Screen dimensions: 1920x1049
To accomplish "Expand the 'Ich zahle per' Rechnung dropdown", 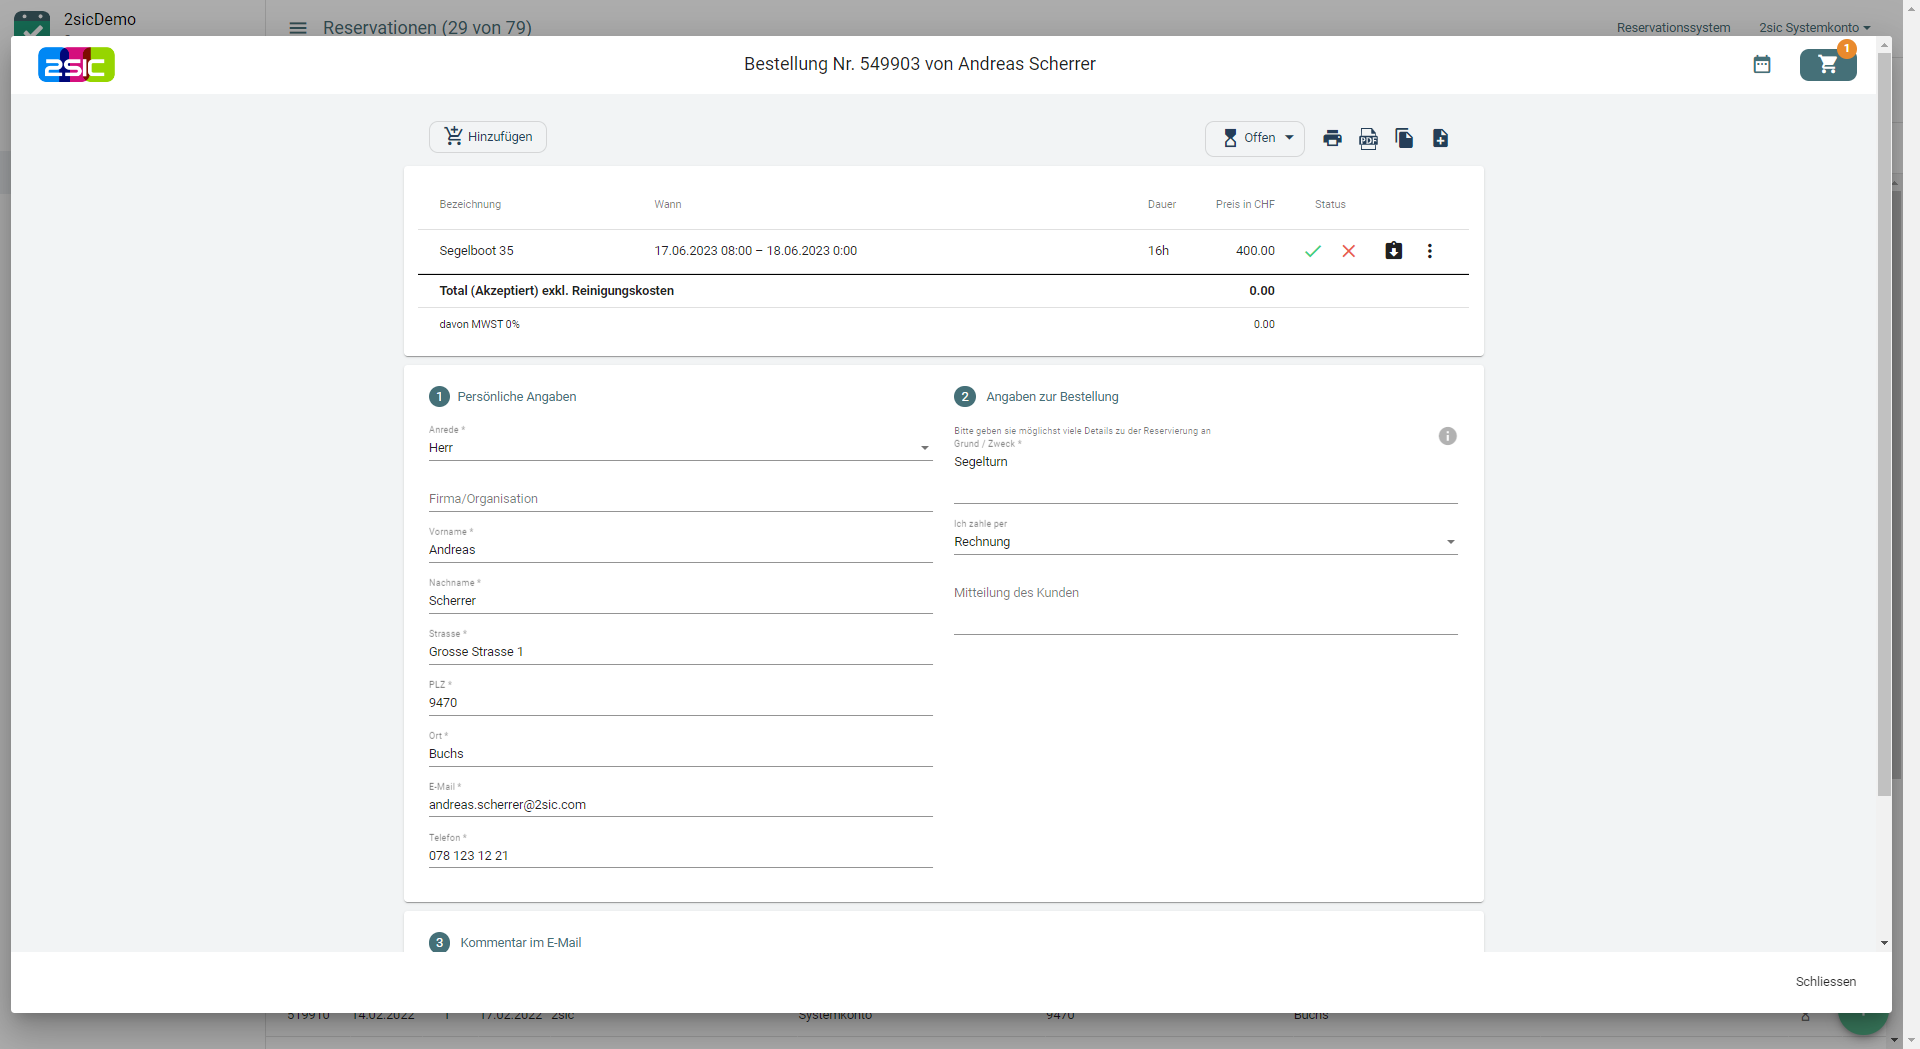I will pyautogui.click(x=1205, y=542).
